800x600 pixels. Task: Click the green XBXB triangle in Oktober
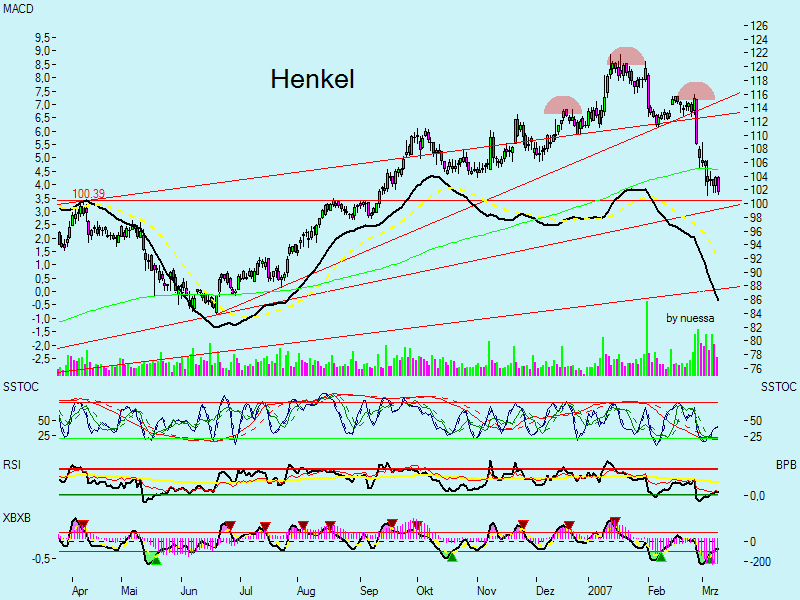pyautogui.click(x=452, y=557)
